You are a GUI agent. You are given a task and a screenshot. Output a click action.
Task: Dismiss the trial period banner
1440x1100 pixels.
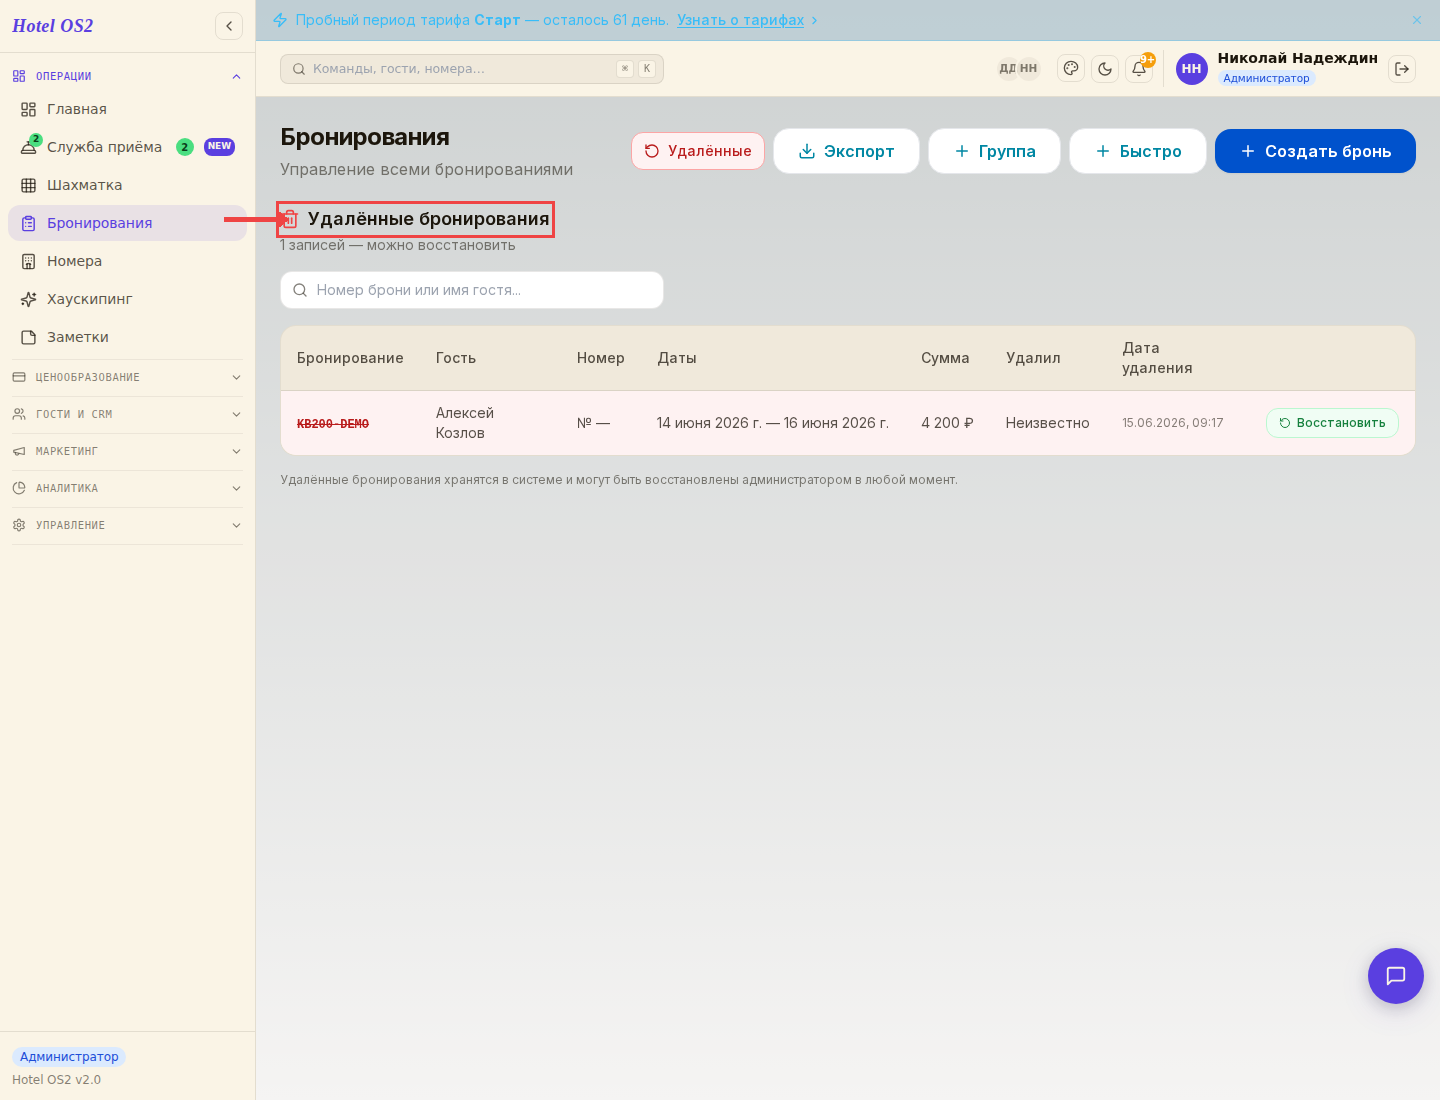(x=1417, y=20)
